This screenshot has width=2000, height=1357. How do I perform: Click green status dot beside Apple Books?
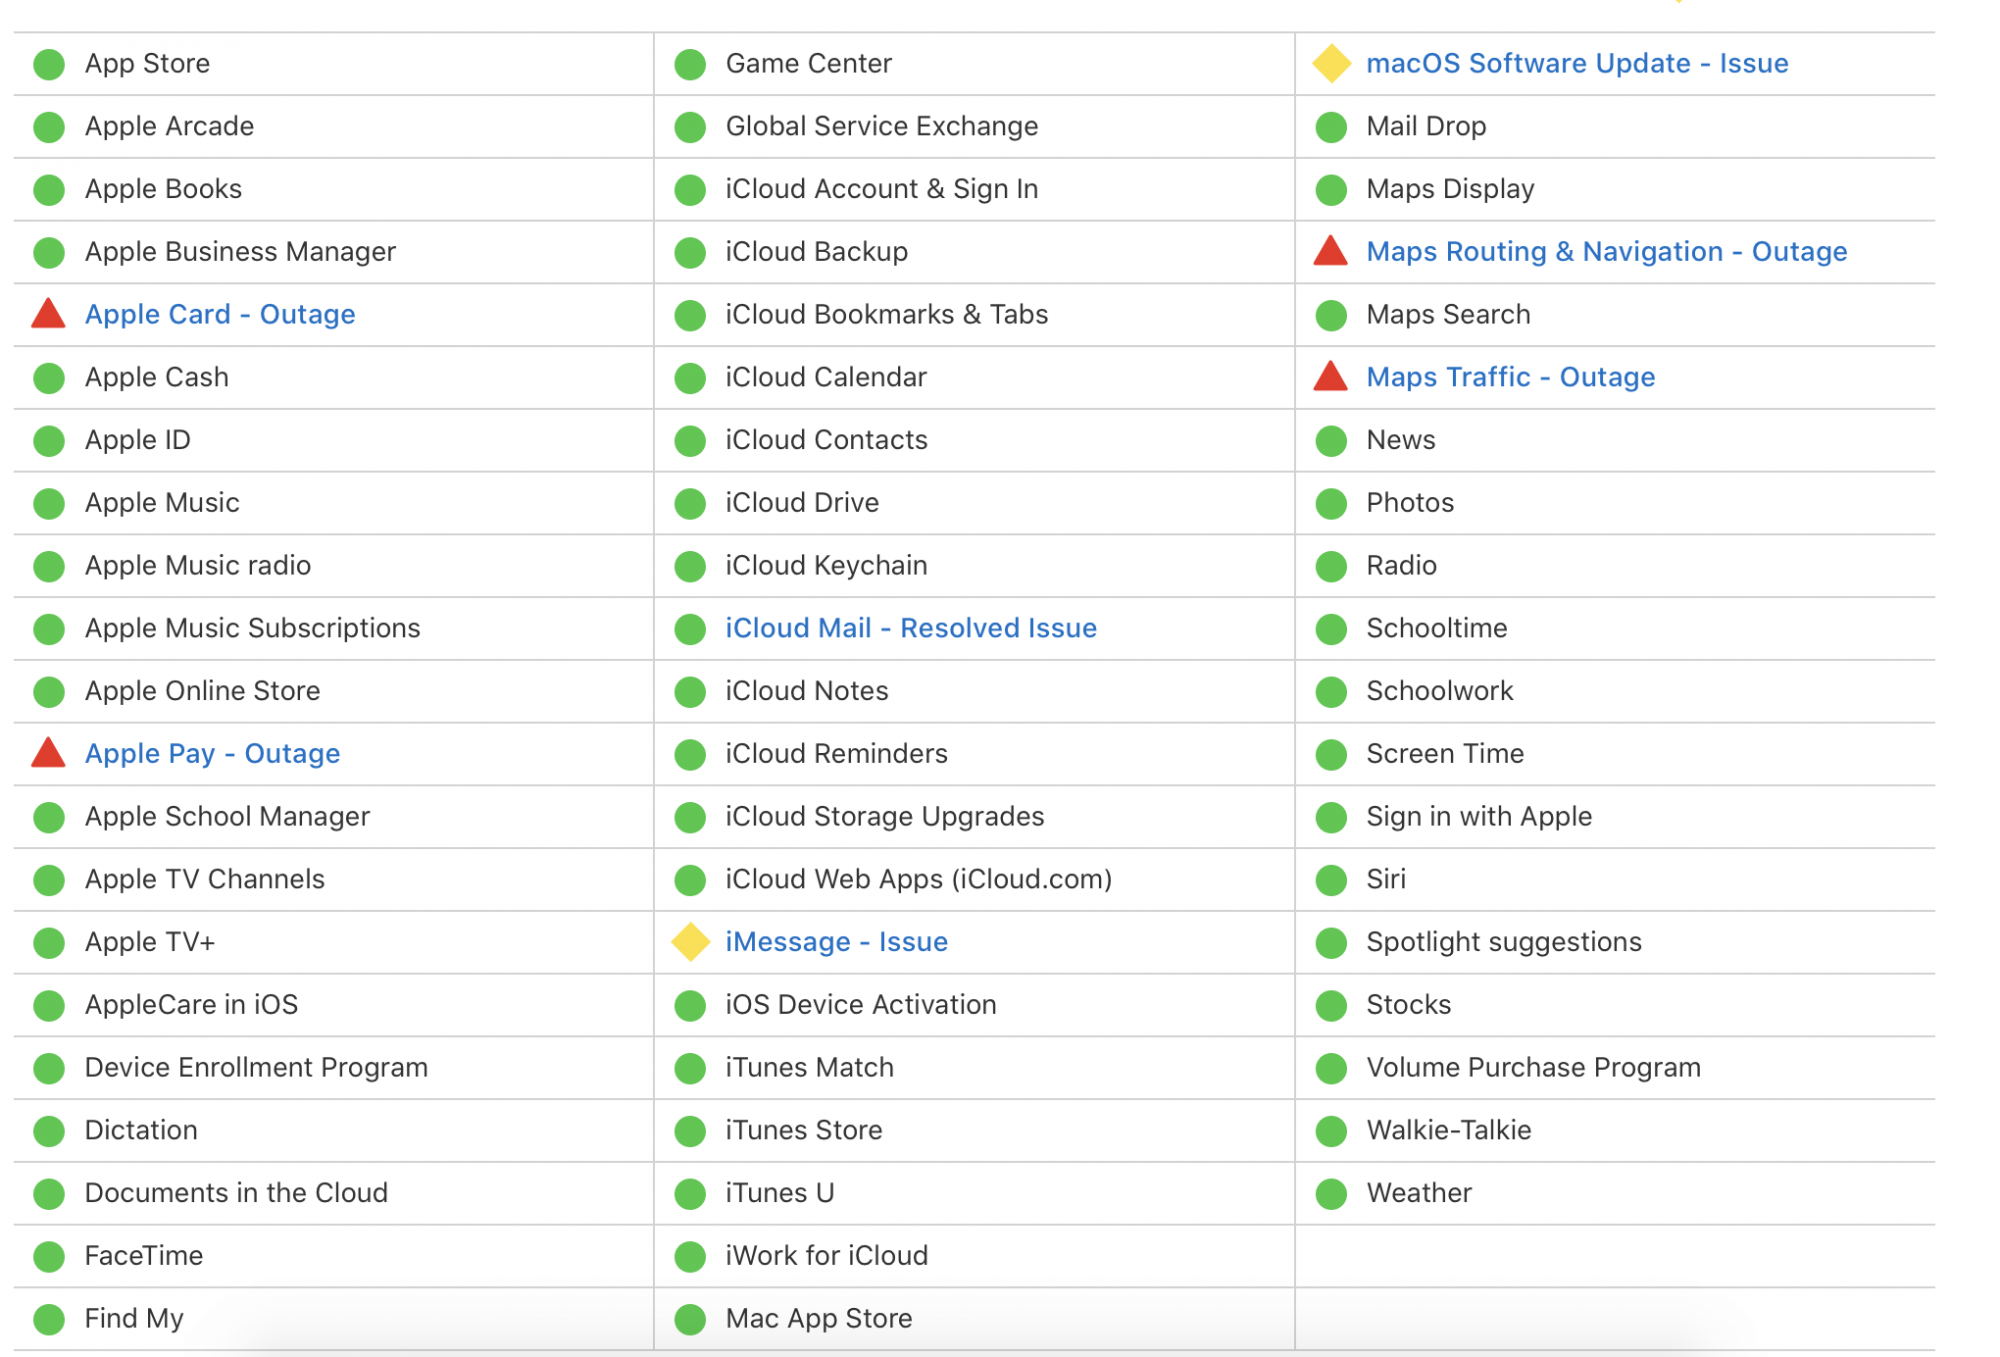click(49, 190)
